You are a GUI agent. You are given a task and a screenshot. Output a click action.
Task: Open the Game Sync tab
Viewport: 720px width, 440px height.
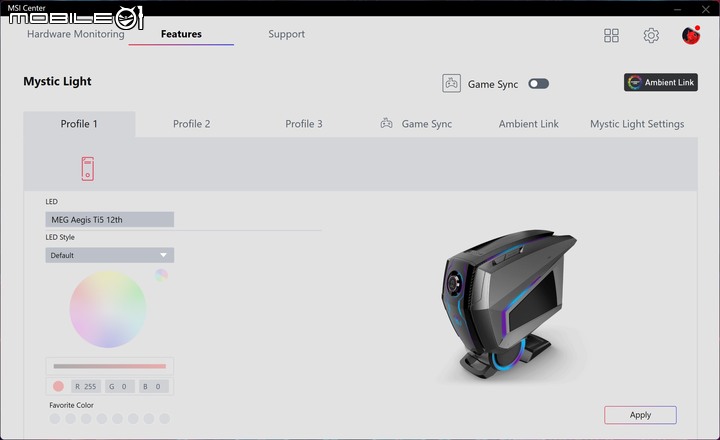pyautogui.click(x=416, y=124)
